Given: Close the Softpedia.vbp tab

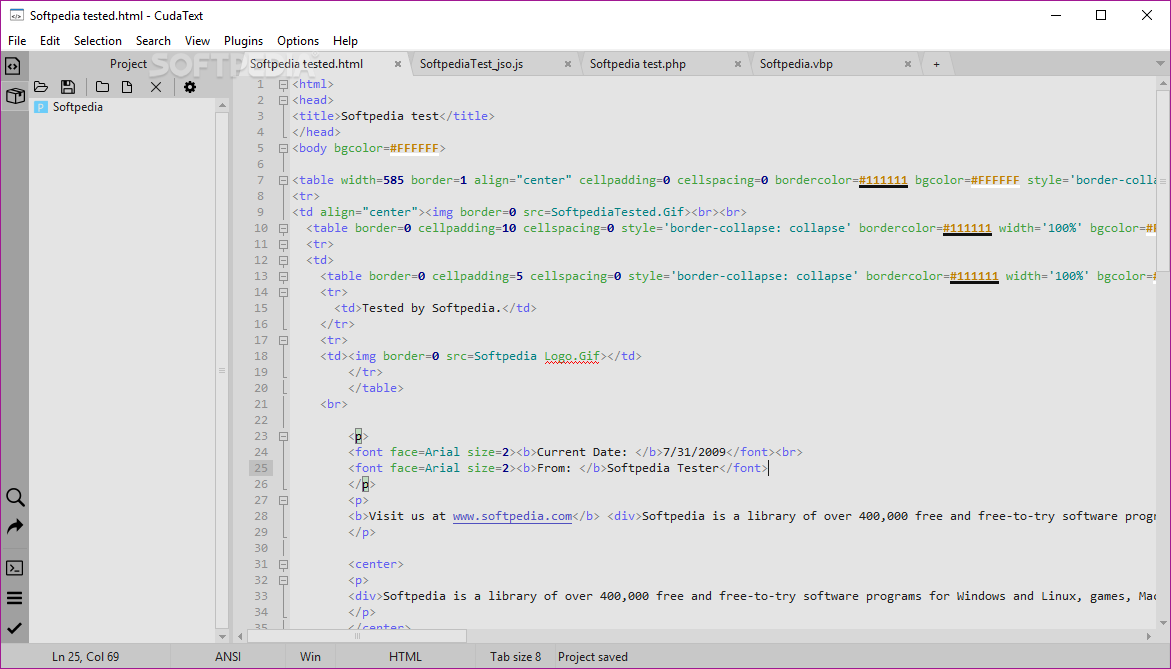Looking at the screenshot, I should (x=908, y=64).
